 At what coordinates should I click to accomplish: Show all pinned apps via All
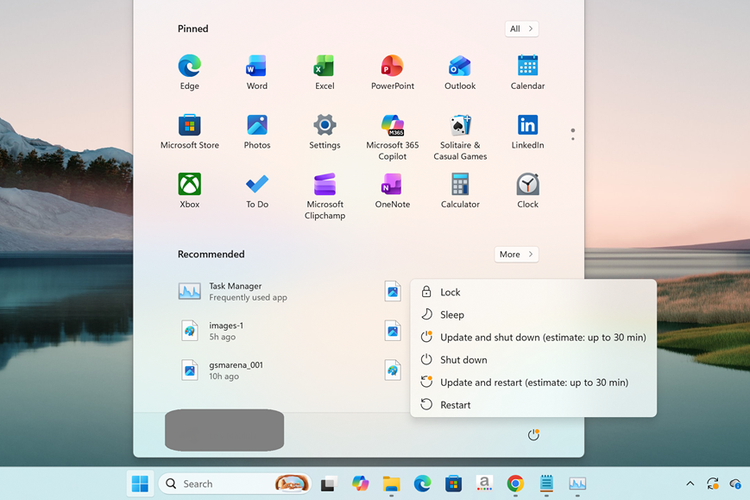521,29
